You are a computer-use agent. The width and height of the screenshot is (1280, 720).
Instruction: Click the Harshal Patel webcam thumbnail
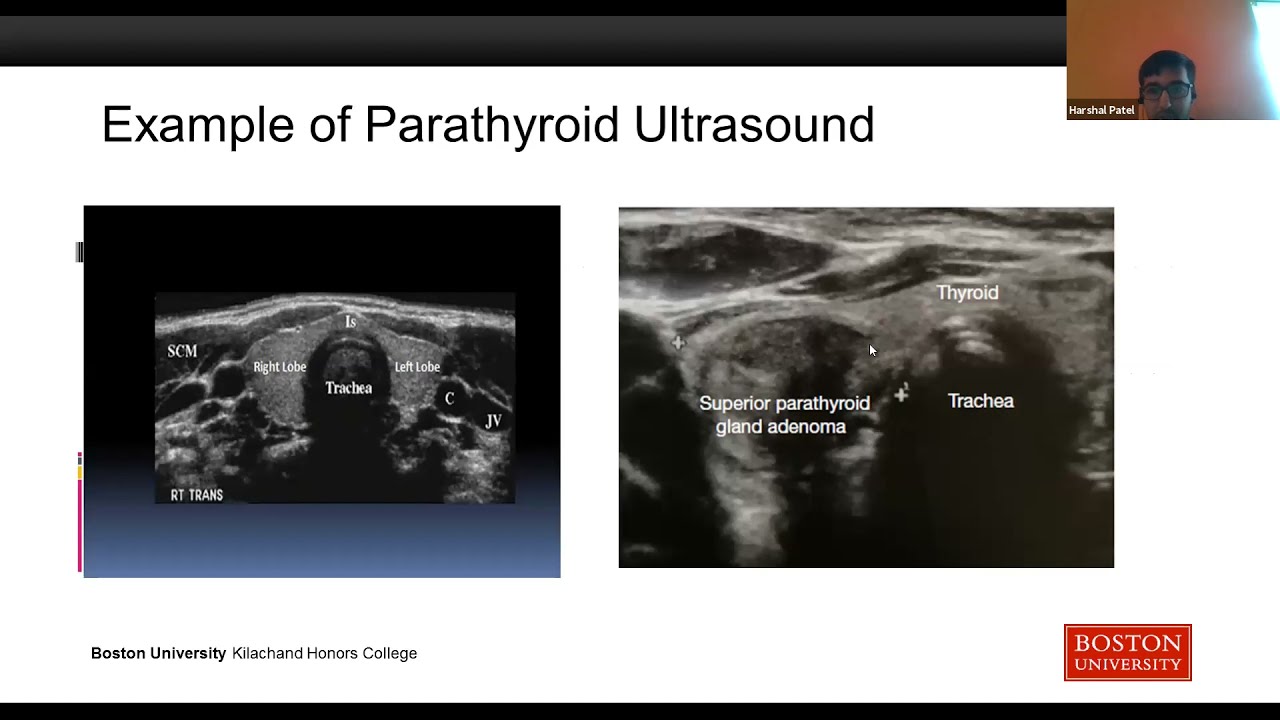pos(1173,60)
